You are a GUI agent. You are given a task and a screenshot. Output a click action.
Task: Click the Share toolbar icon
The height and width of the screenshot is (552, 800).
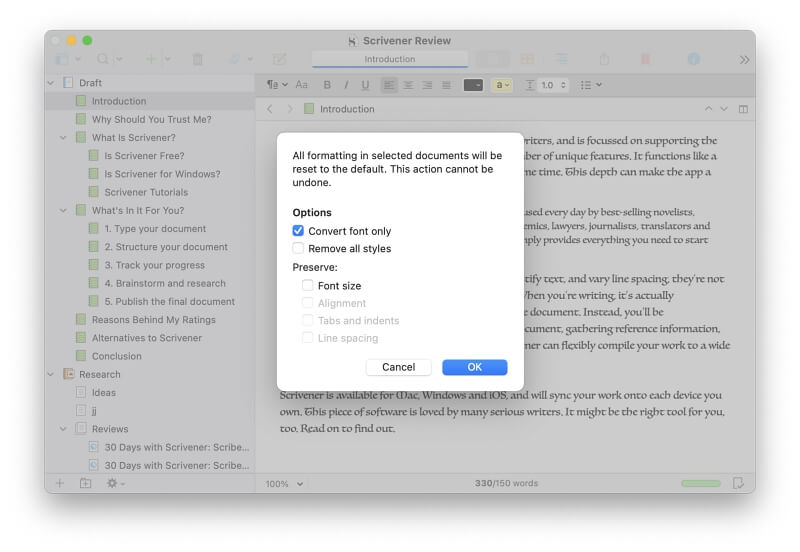click(604, 59)
